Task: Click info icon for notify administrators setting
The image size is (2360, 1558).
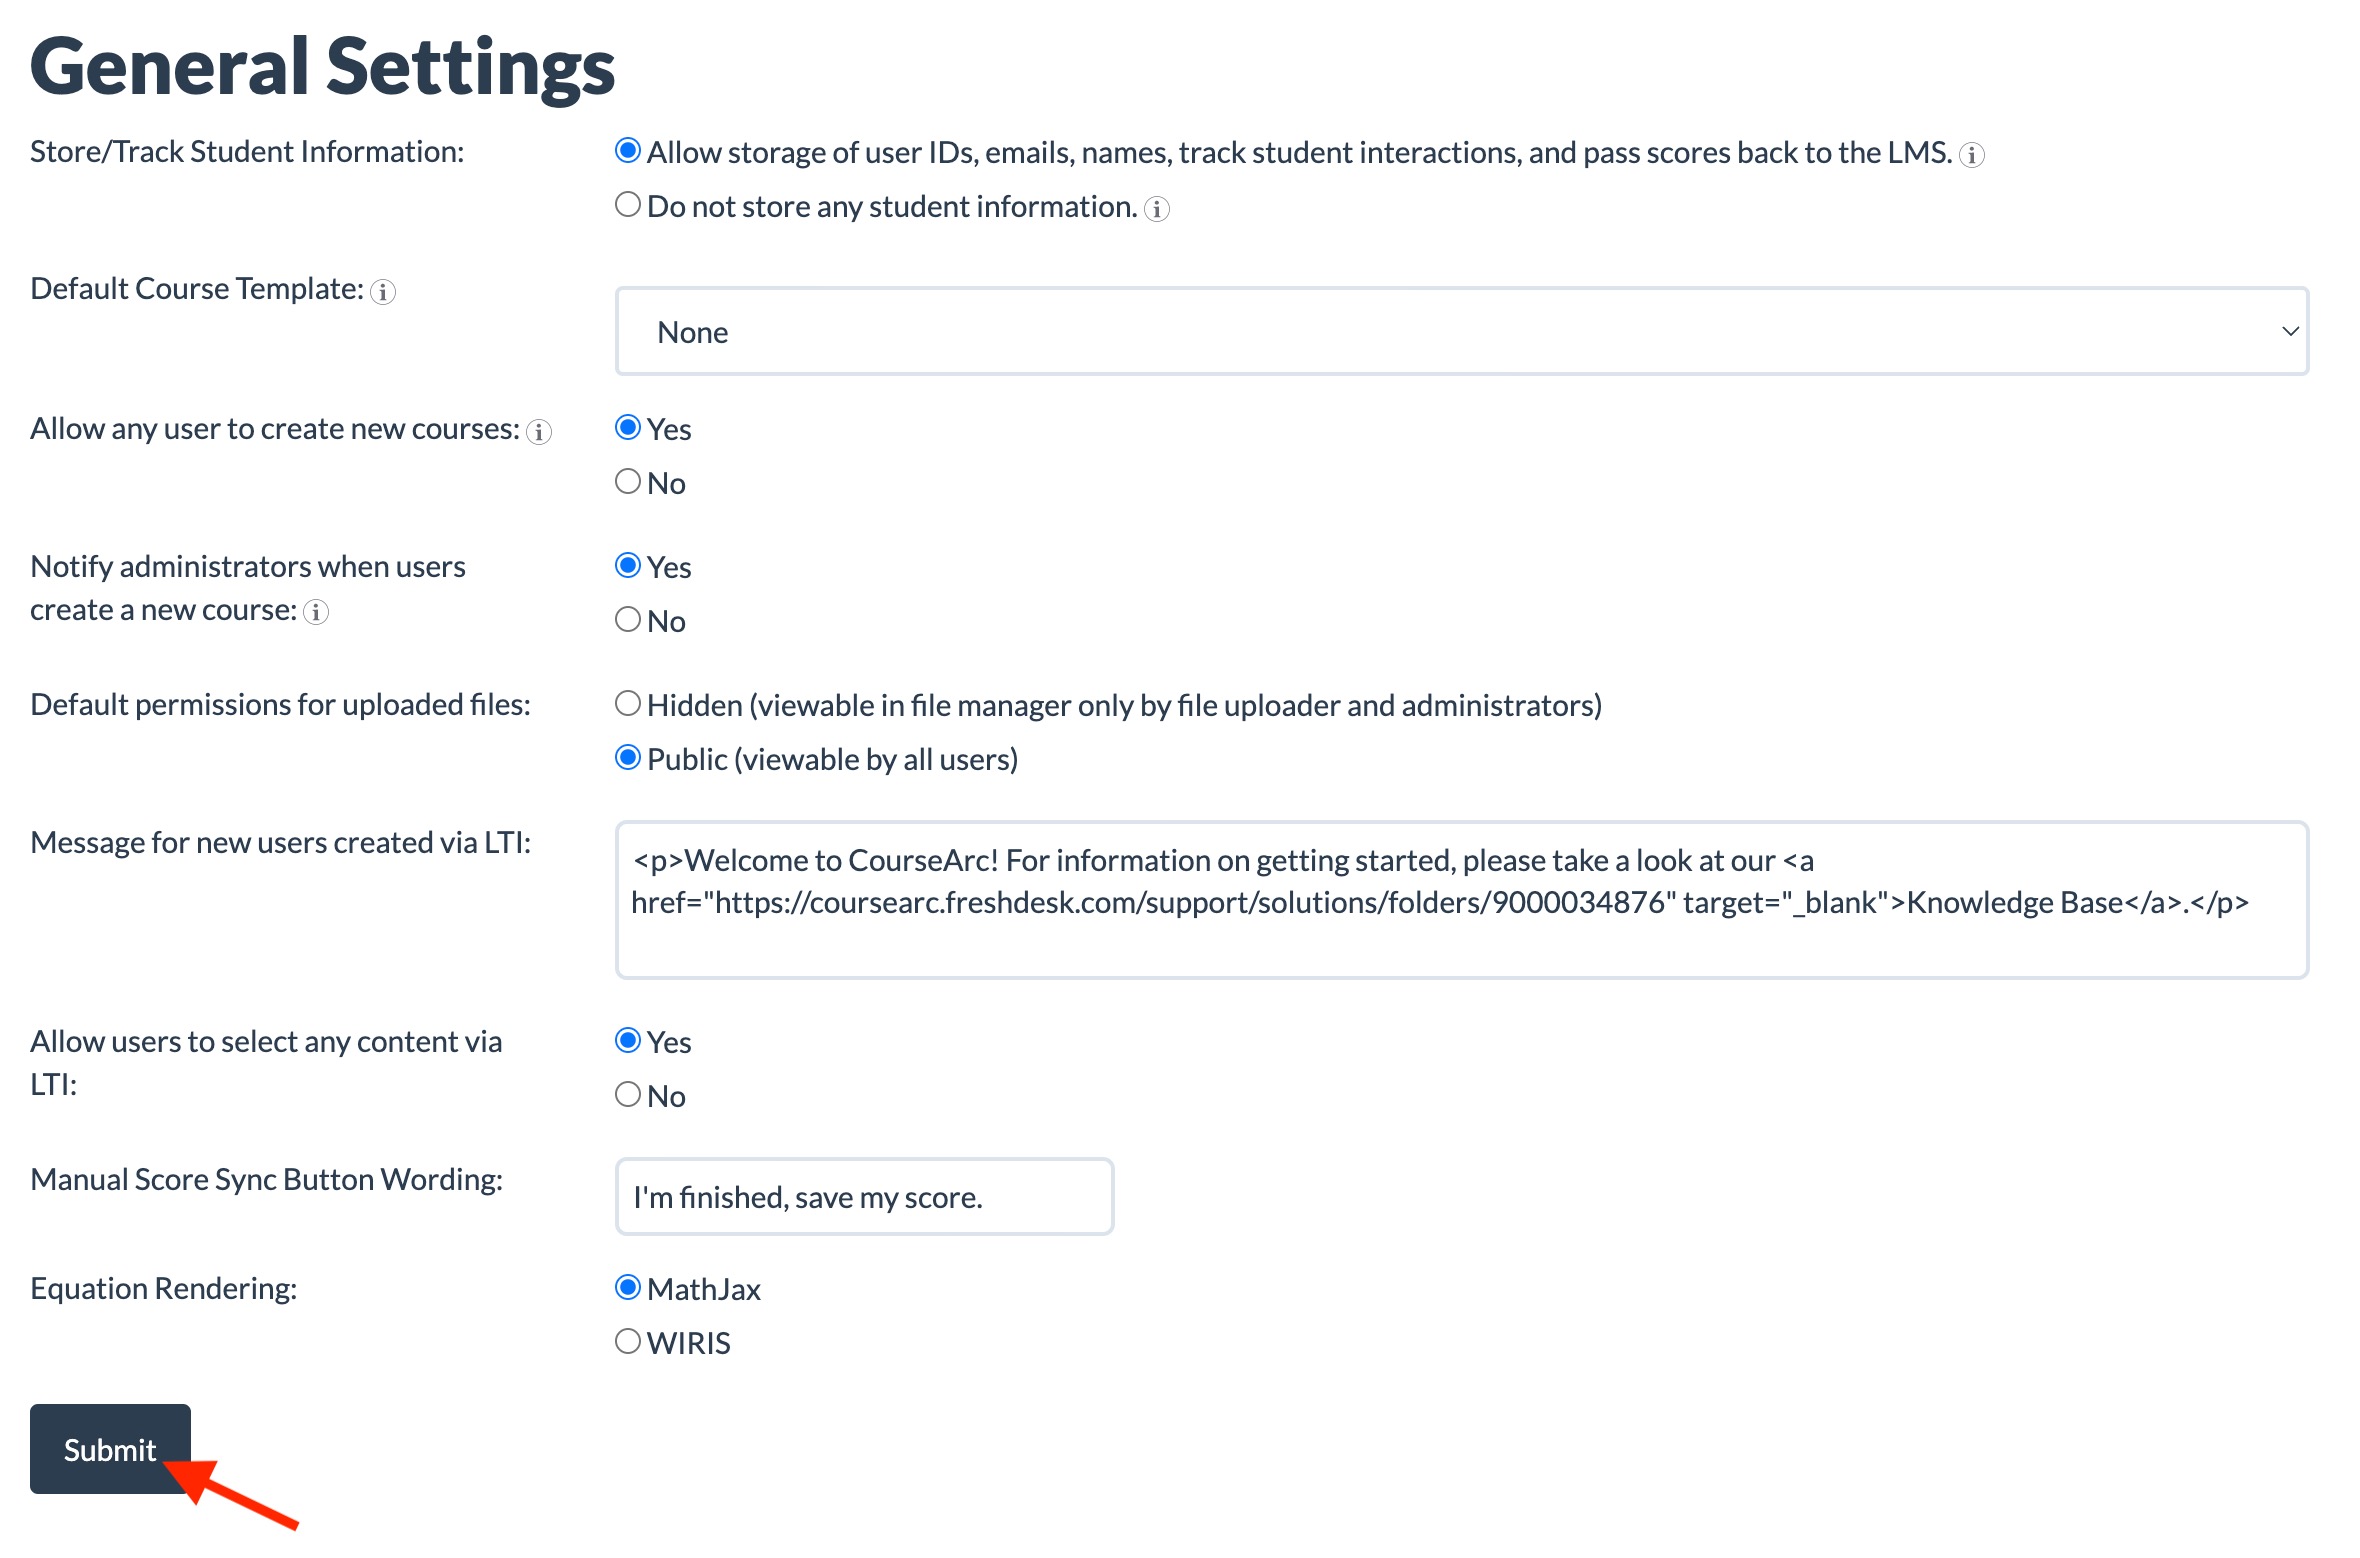Action: tap(316, 612)
